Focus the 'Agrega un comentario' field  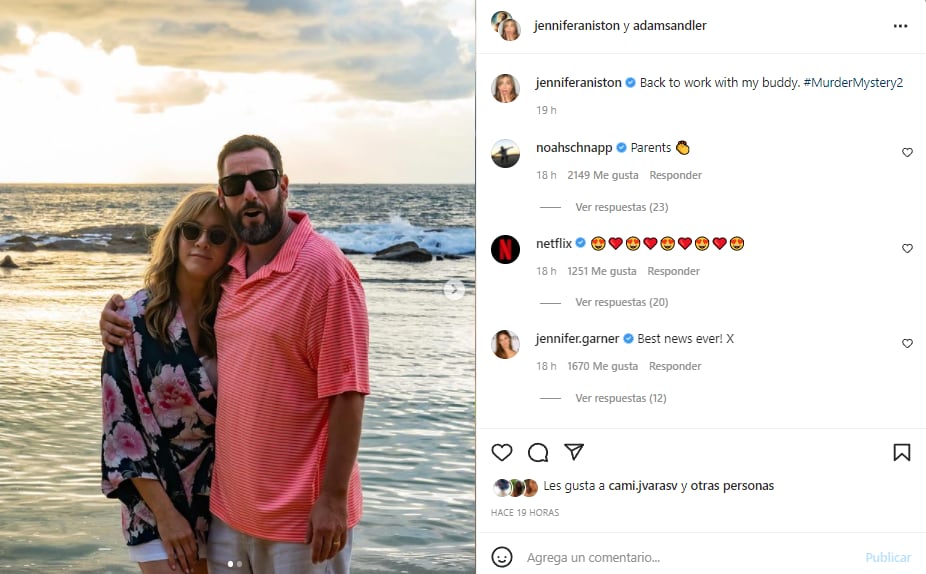[680, 557]
